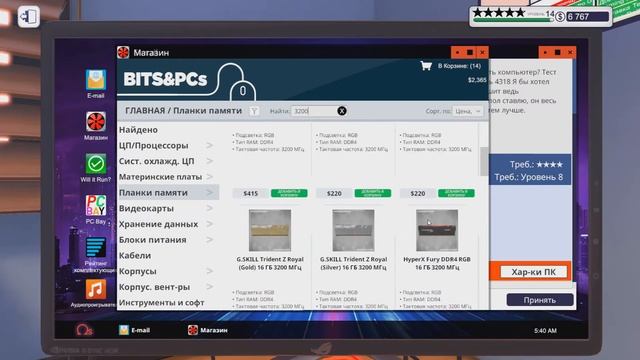Click the HyperX Fury DDR4 RGB thumbnail
The image size is (640, 360).
click(437, 230)
